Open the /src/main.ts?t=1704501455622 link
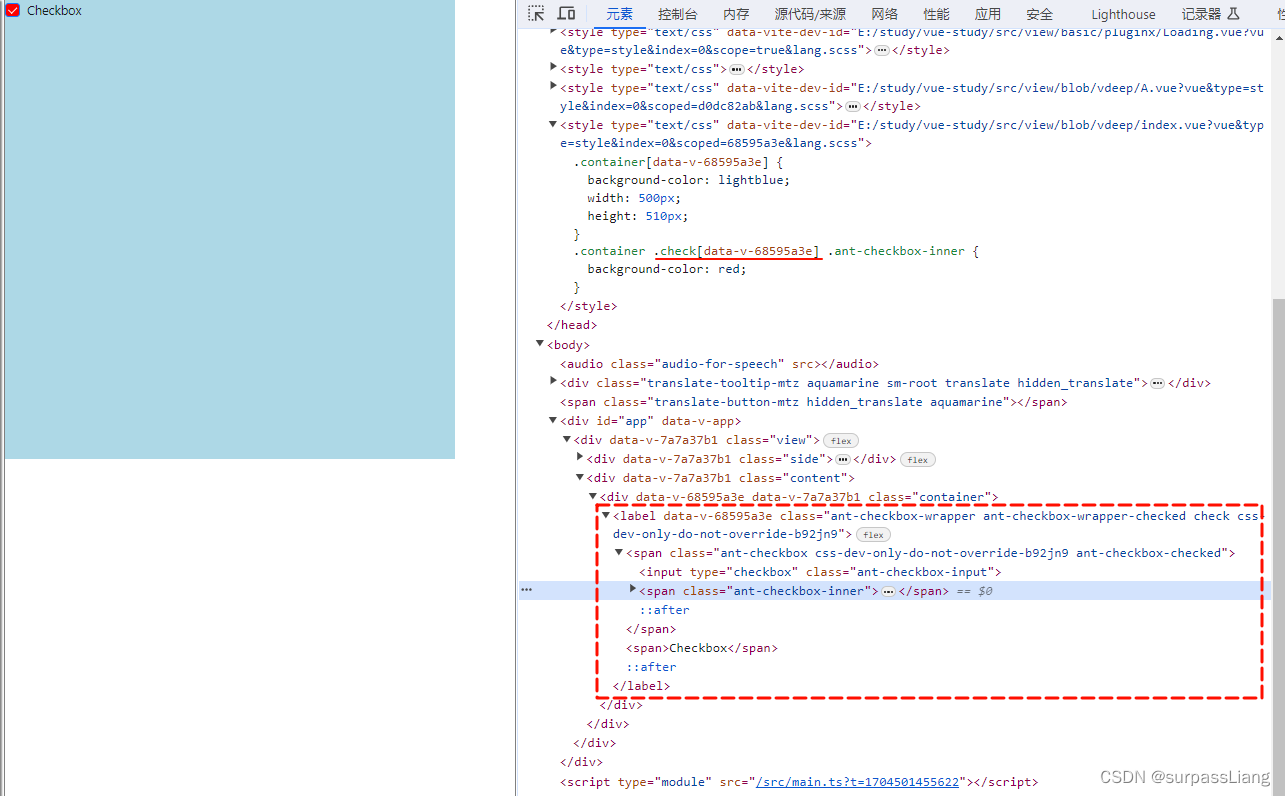This screenshot has width=1285, height=796. tap(858, 782)
